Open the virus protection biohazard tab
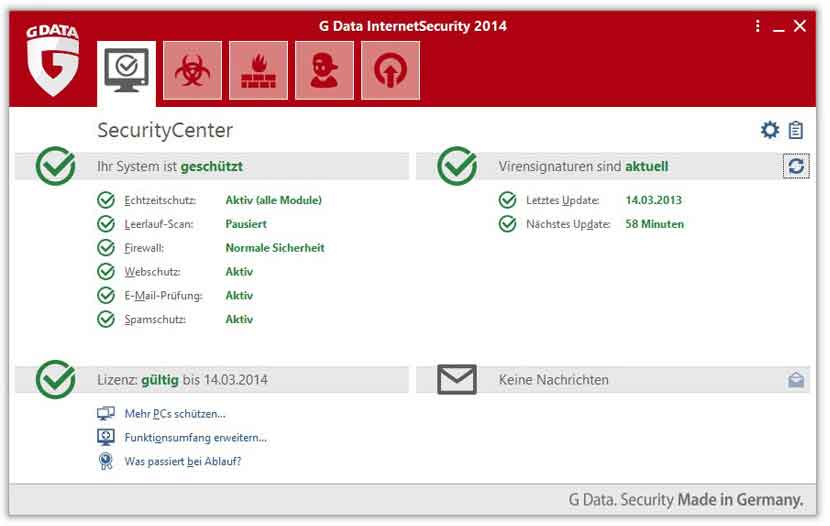 point(192,71)
